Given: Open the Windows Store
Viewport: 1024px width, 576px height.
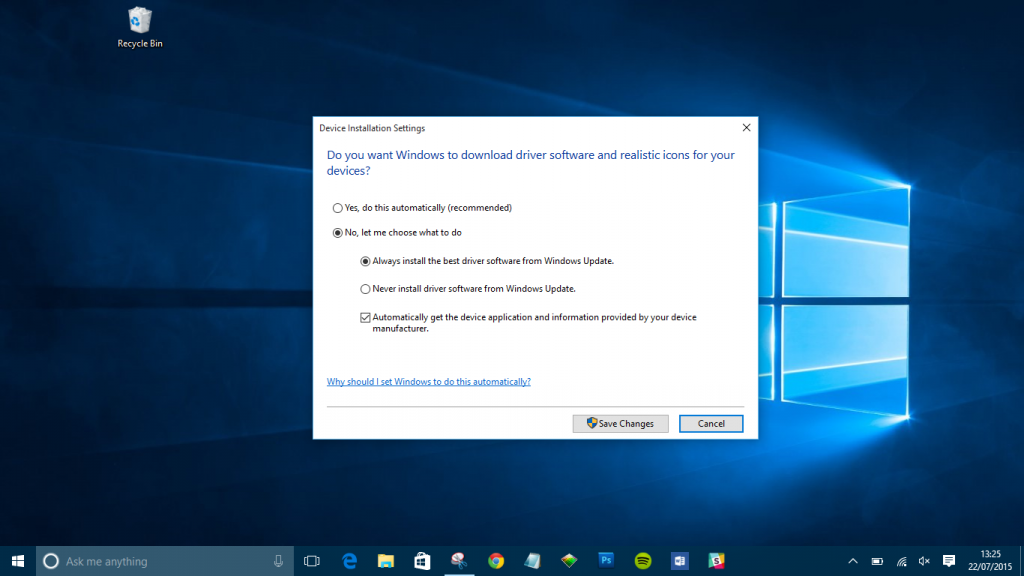Looking at the screenshot, I should pyautogui.click(x=422, y=560).
